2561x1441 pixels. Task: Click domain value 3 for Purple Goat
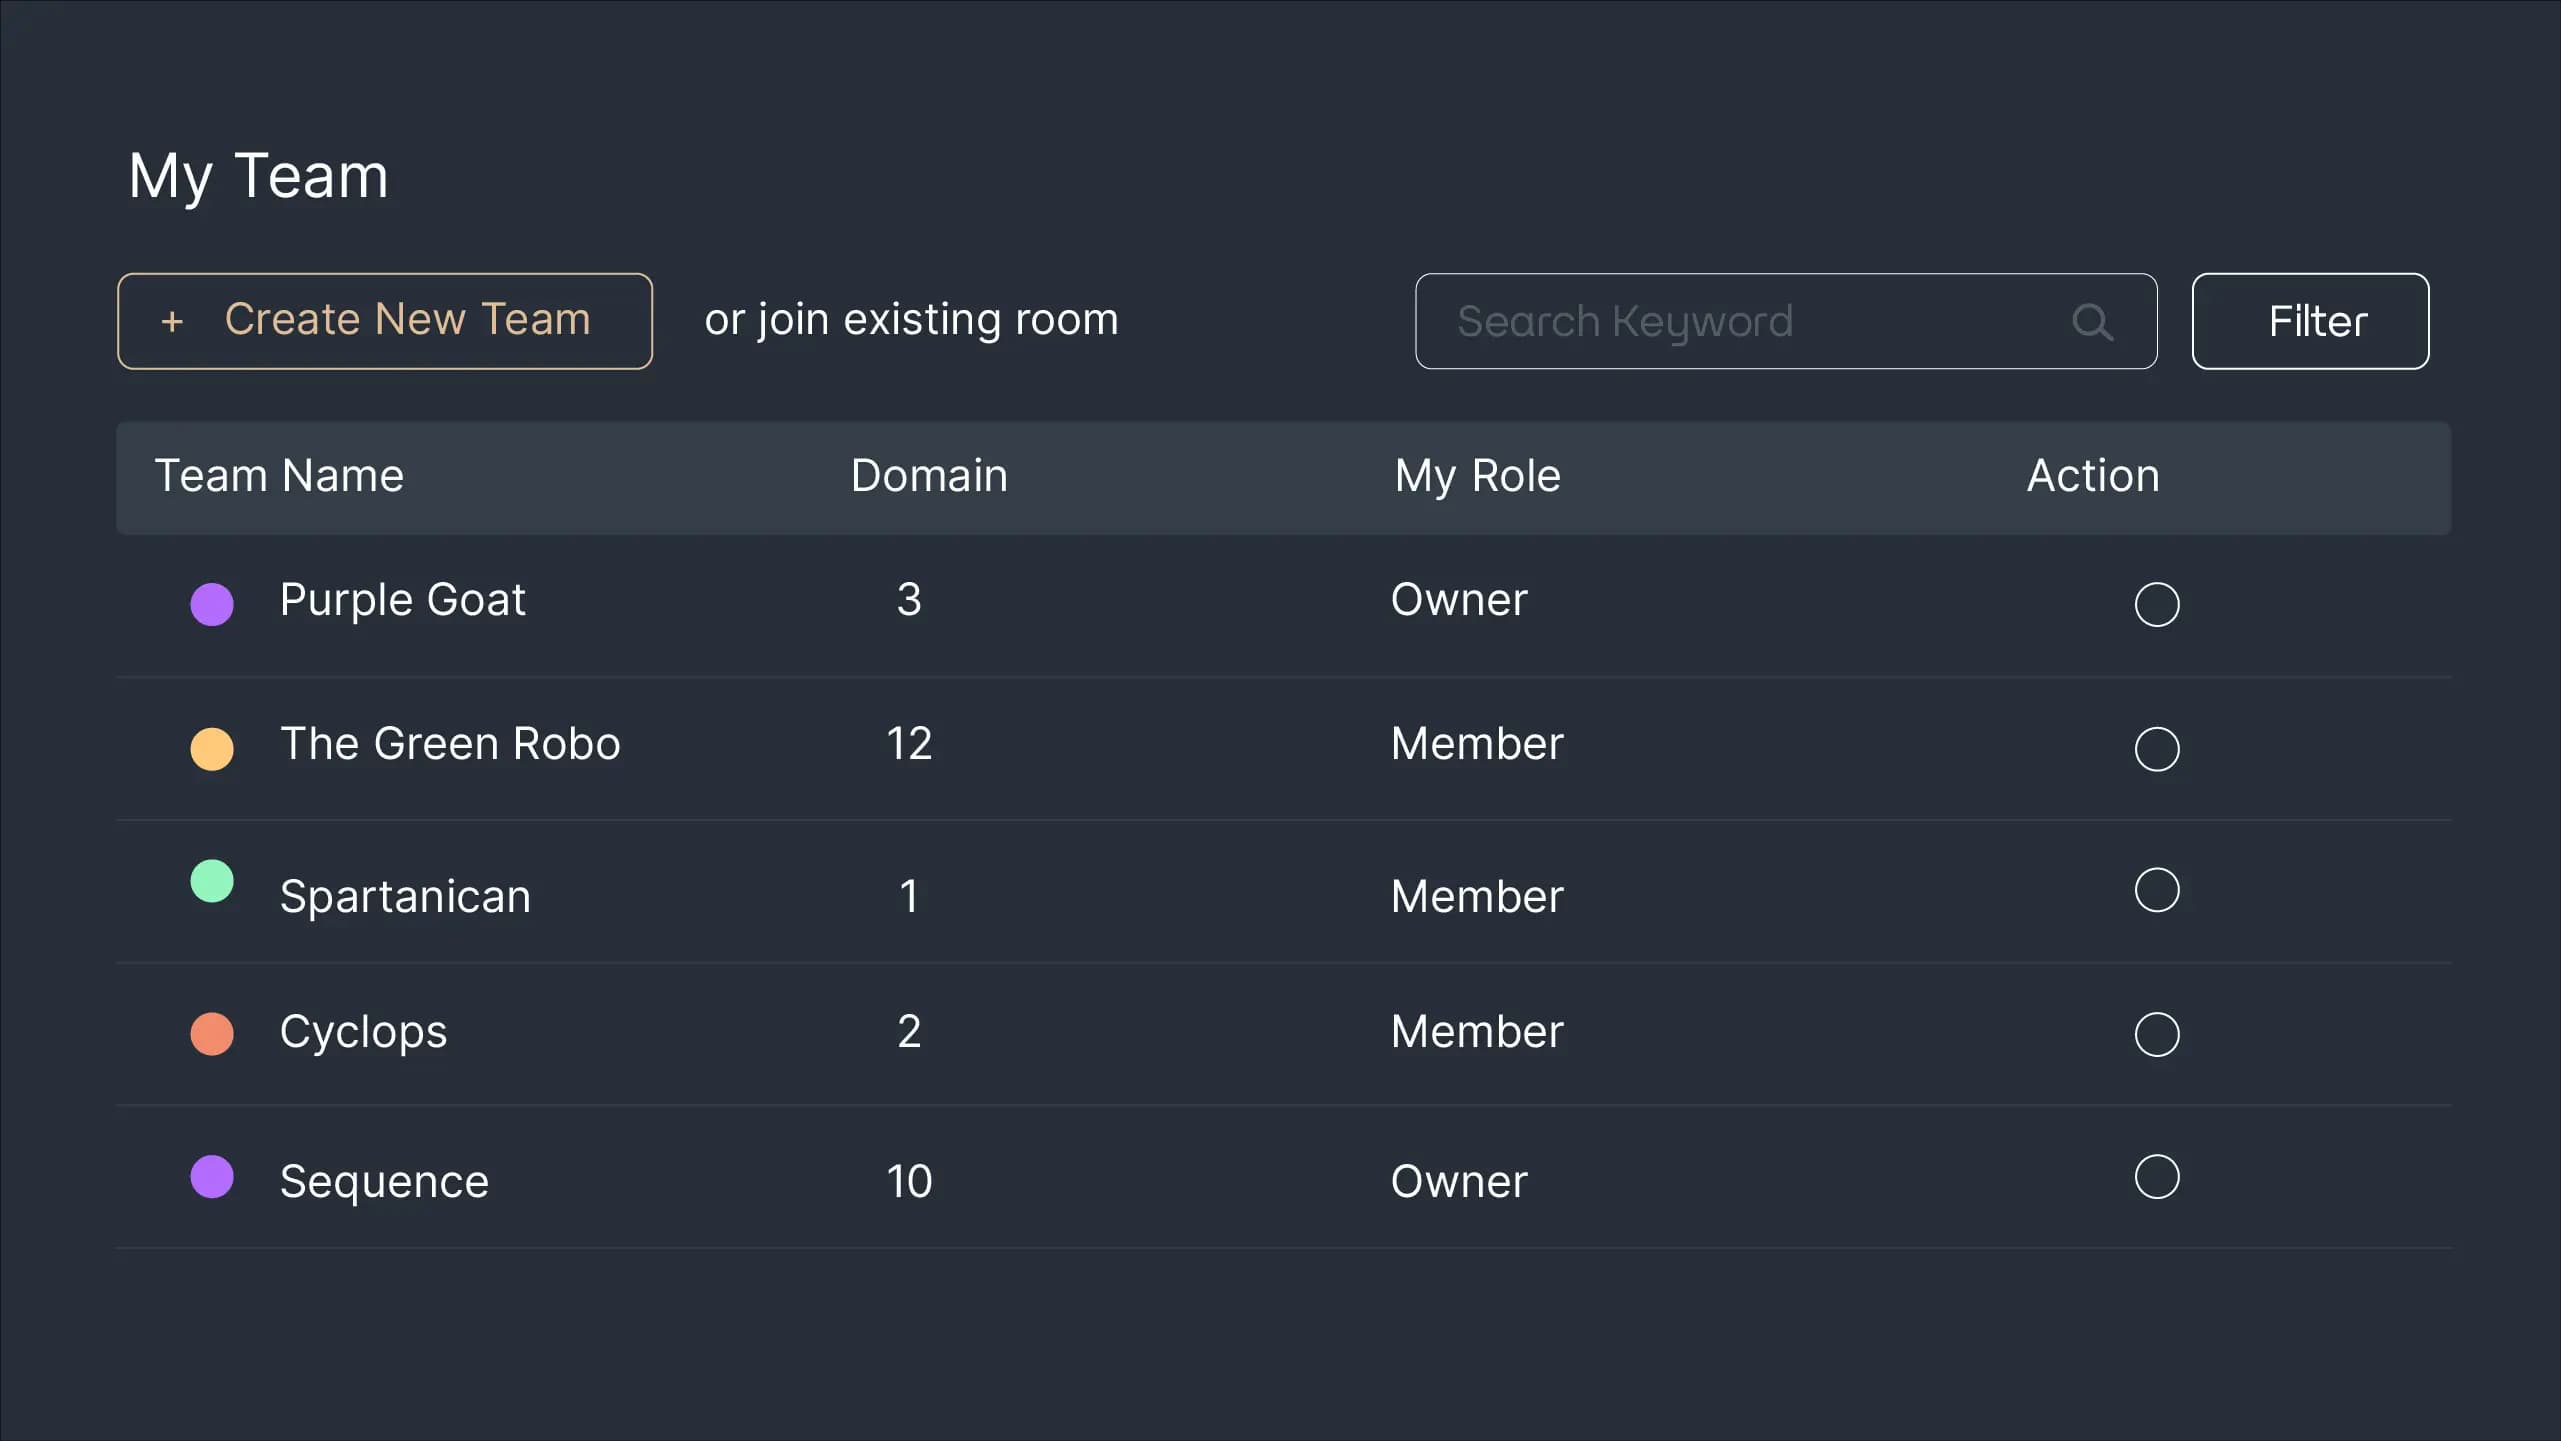[909, 600]
